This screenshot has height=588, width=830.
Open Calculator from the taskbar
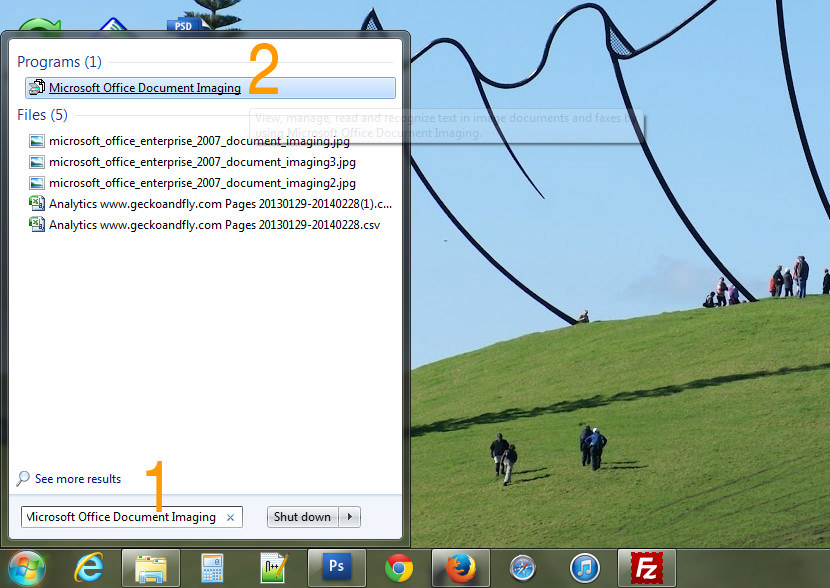click(x=212, y=568)
